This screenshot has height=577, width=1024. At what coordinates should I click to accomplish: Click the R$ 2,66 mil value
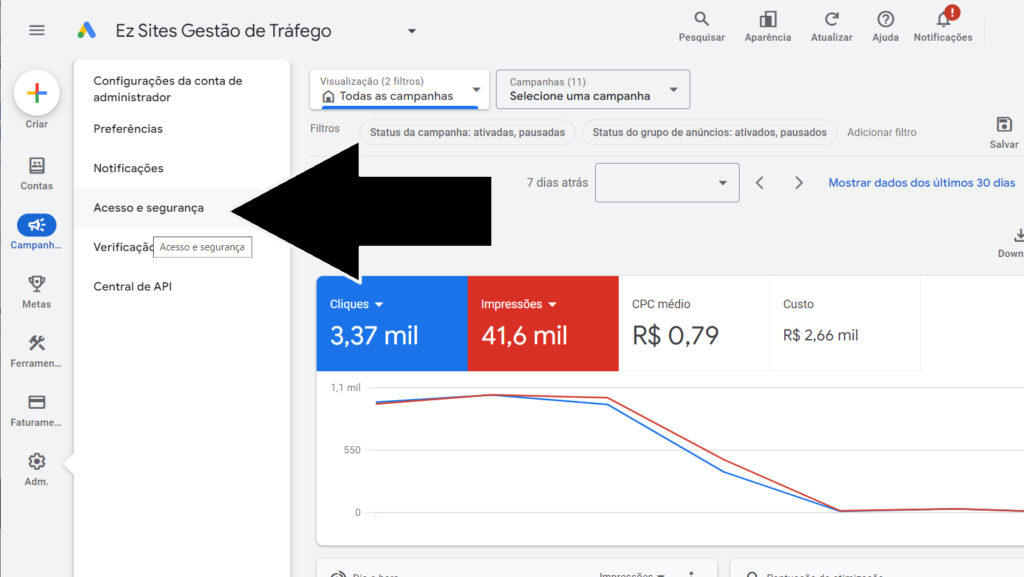click(820, 335)
